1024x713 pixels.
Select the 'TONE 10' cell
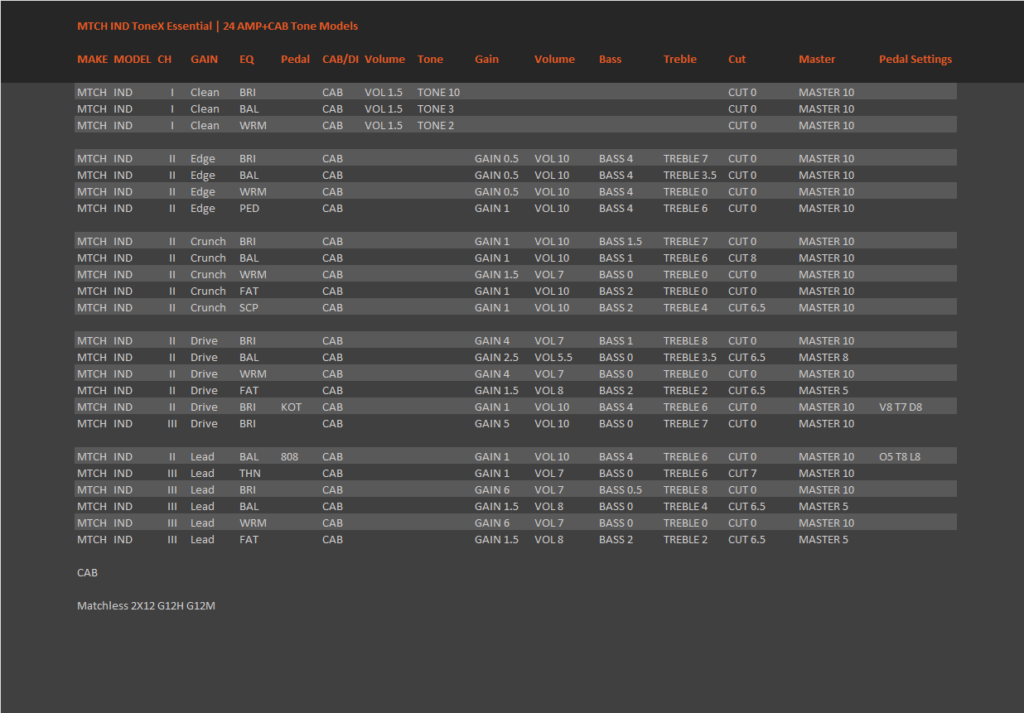point(438,93)
